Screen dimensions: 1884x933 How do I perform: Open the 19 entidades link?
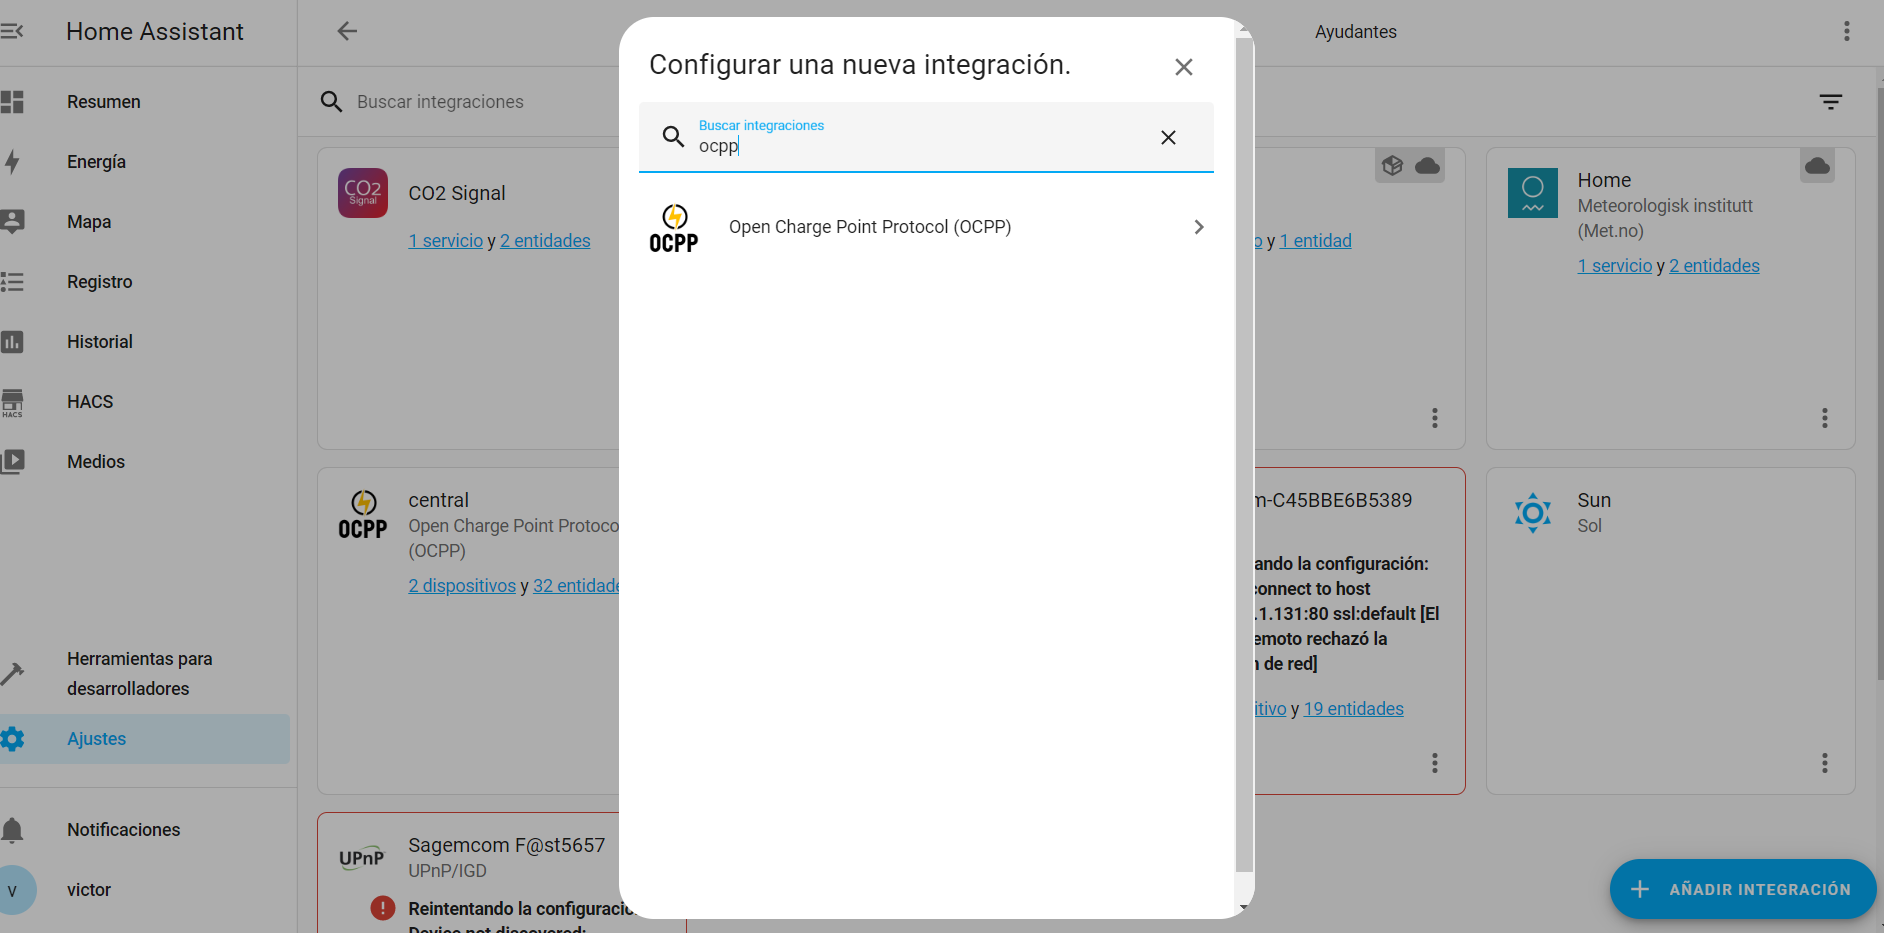[1354, 709]
